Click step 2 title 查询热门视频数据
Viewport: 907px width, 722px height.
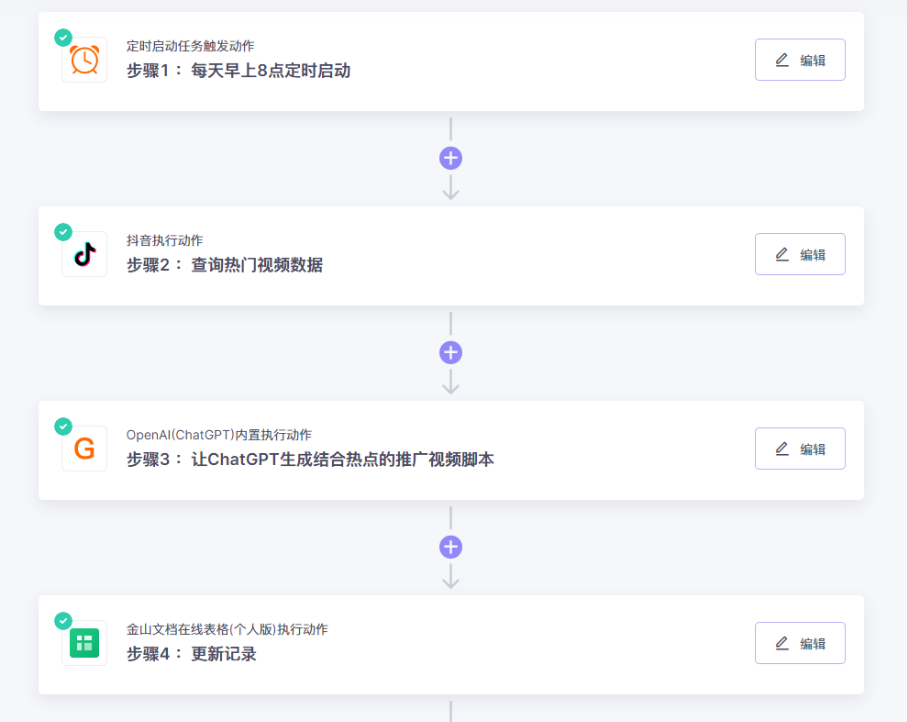click(x=256, y=265)
